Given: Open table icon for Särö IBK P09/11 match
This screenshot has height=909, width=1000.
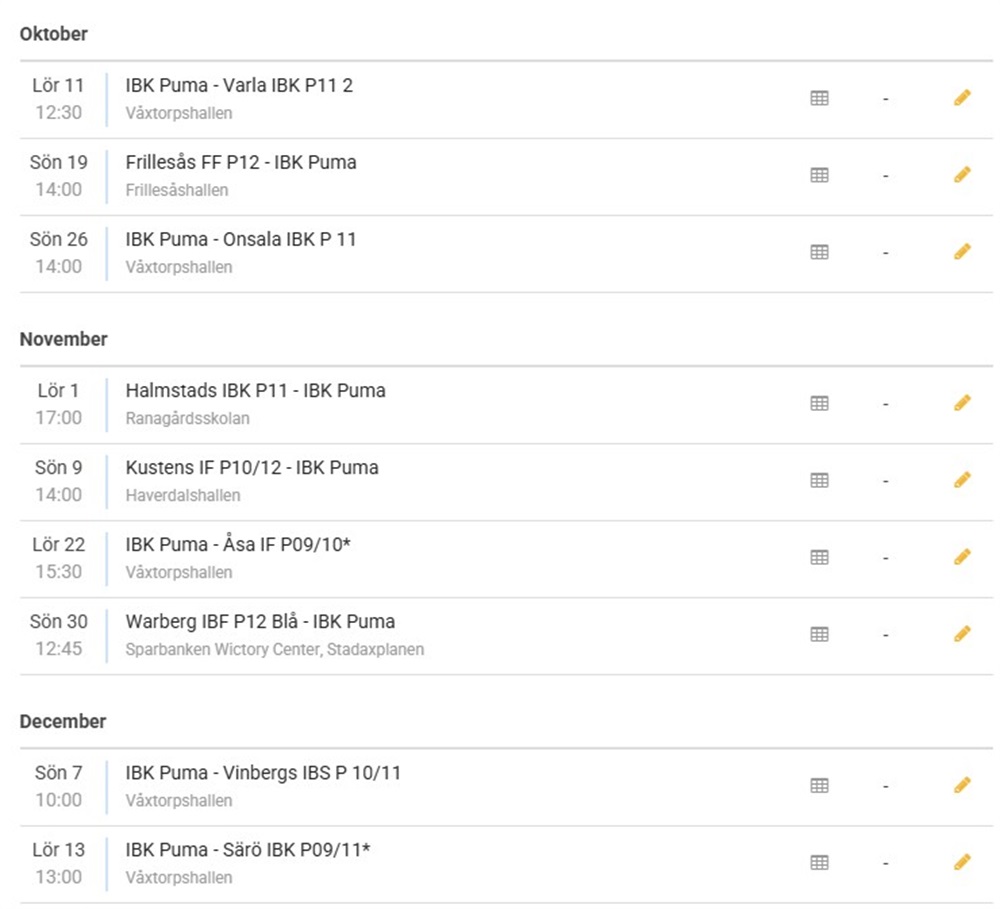Looking at the screenshot, I should point(819,862).
